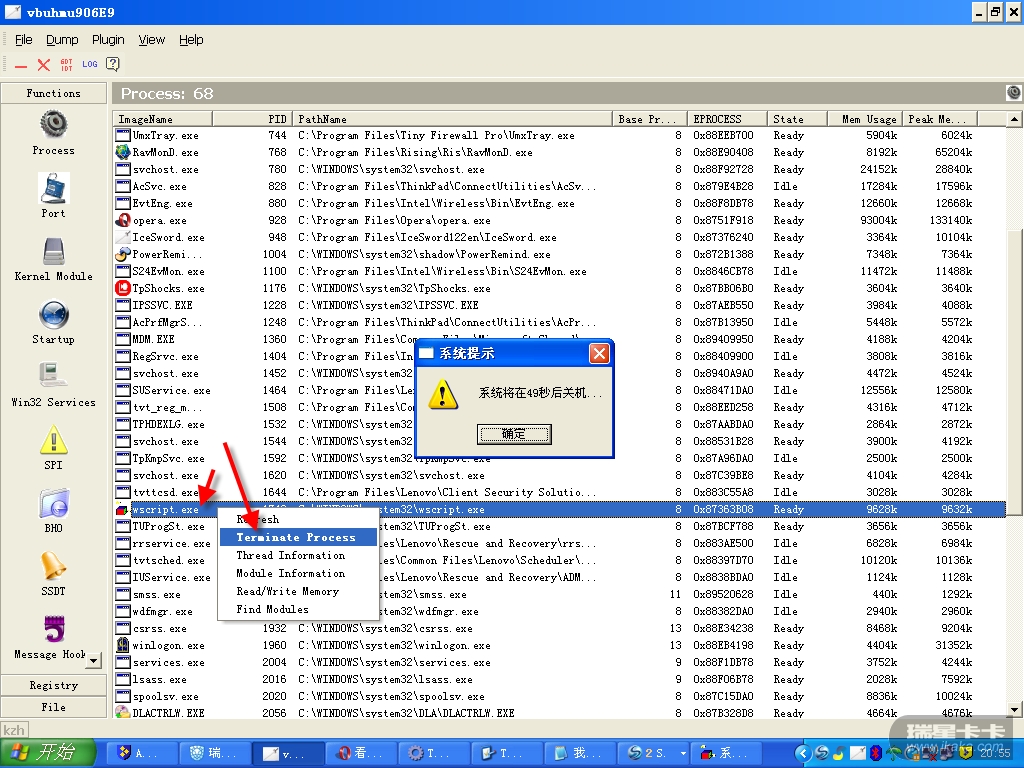Open the SPI function icon
The height and width of the screenshot is (768, 1024).
tap(54, 441)
